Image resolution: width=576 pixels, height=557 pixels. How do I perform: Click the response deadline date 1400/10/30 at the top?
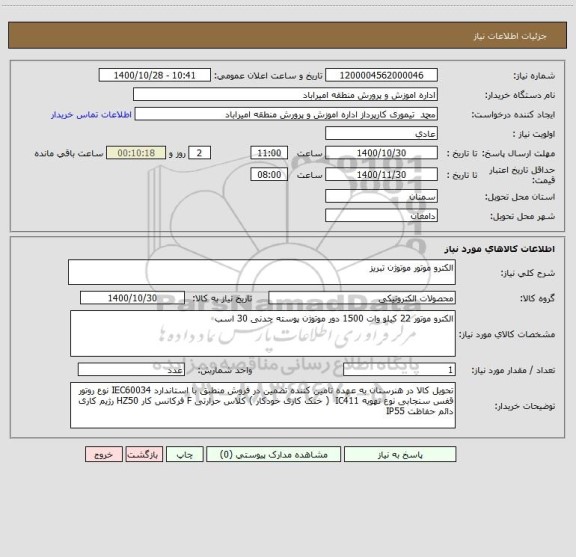[381, 153]
